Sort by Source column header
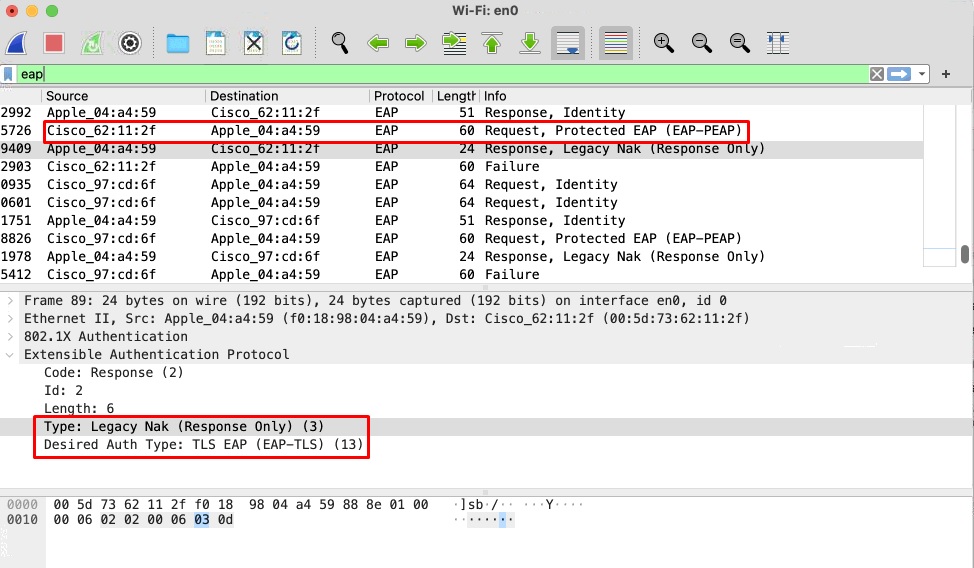Screen dimensions: 974x568 click(x=123, y=96)
